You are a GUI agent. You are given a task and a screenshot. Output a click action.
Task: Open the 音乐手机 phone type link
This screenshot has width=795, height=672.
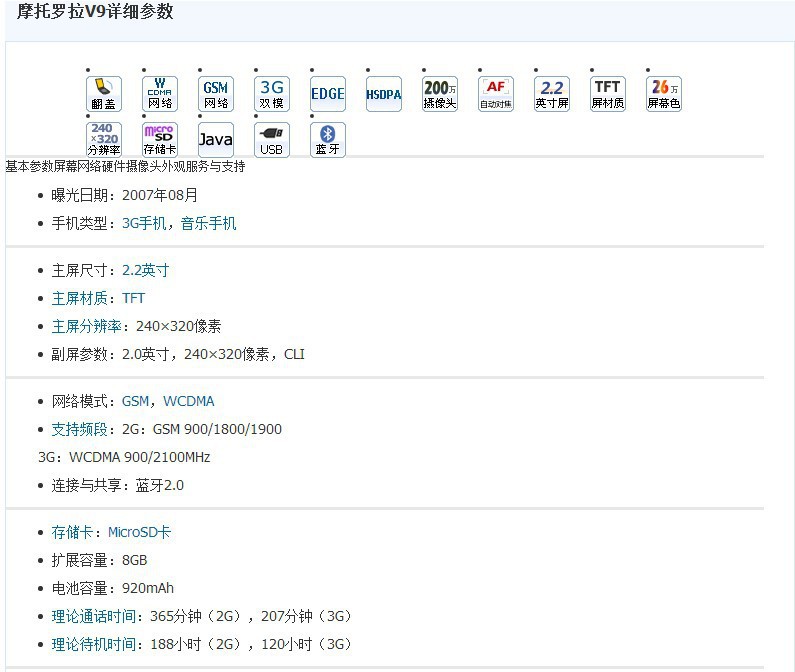click(x=208, y=223)
